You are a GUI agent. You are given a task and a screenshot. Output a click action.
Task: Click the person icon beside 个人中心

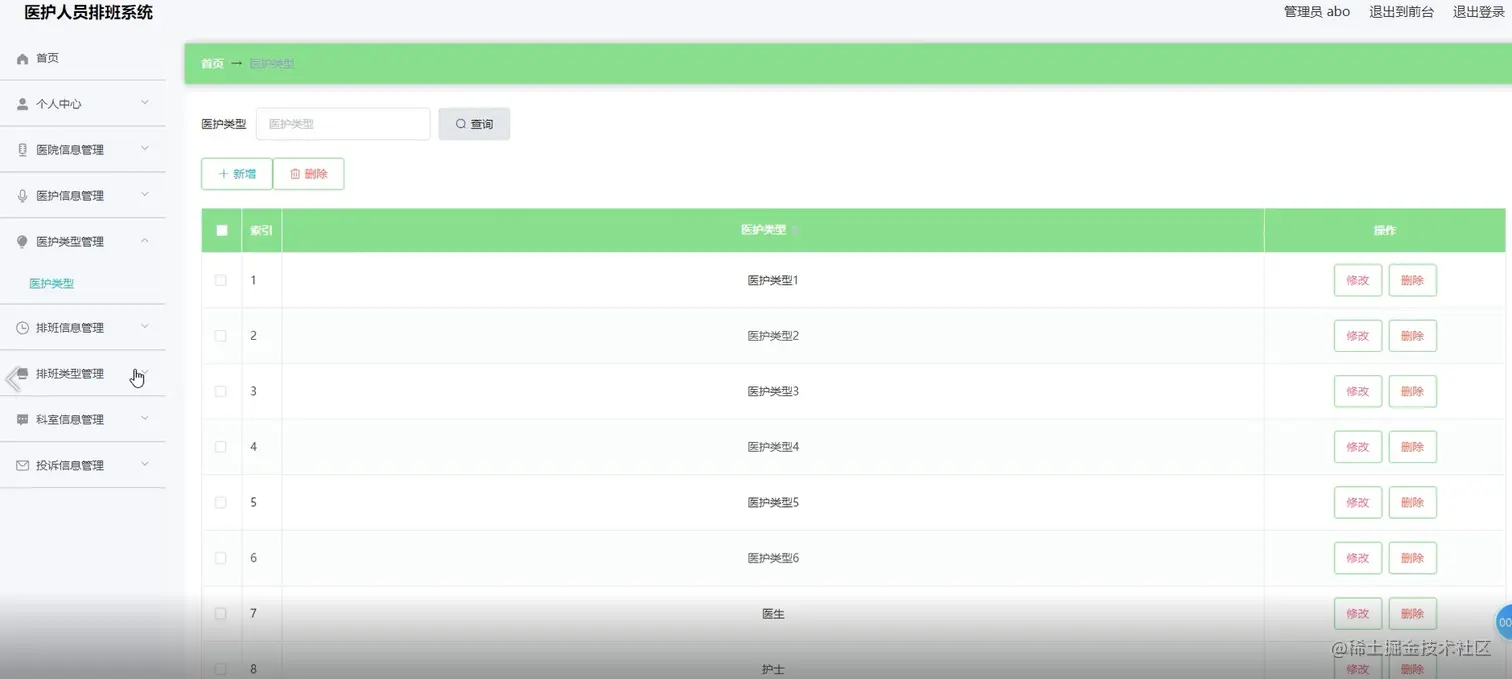pyautogui.click(x=23, y=104)
